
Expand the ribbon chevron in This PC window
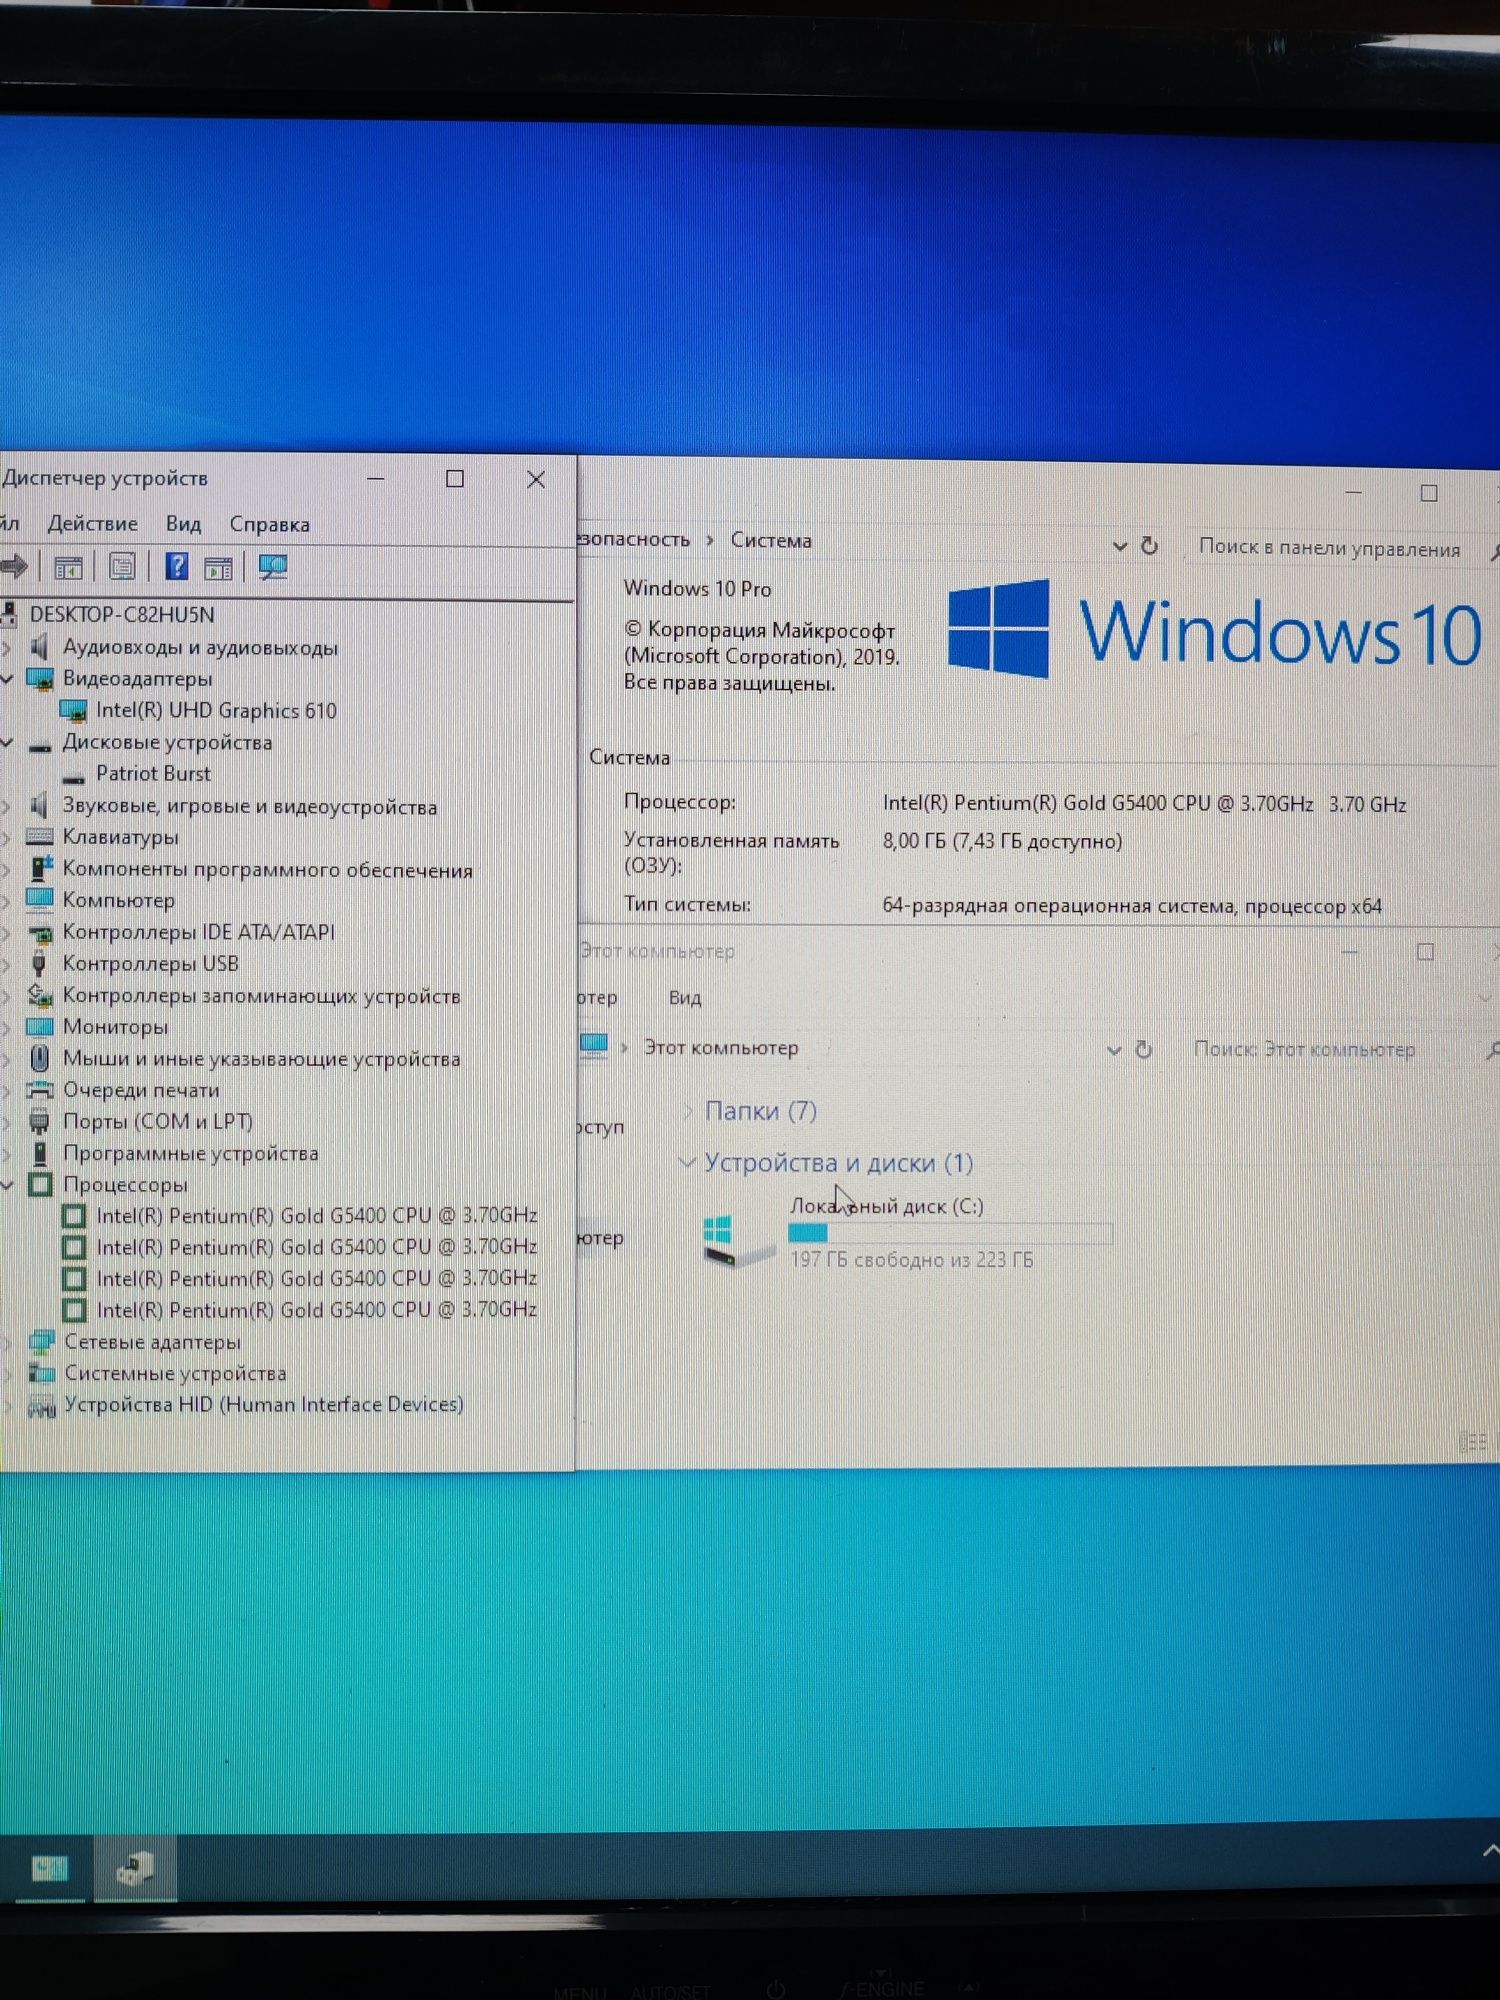pos(1485,998)
